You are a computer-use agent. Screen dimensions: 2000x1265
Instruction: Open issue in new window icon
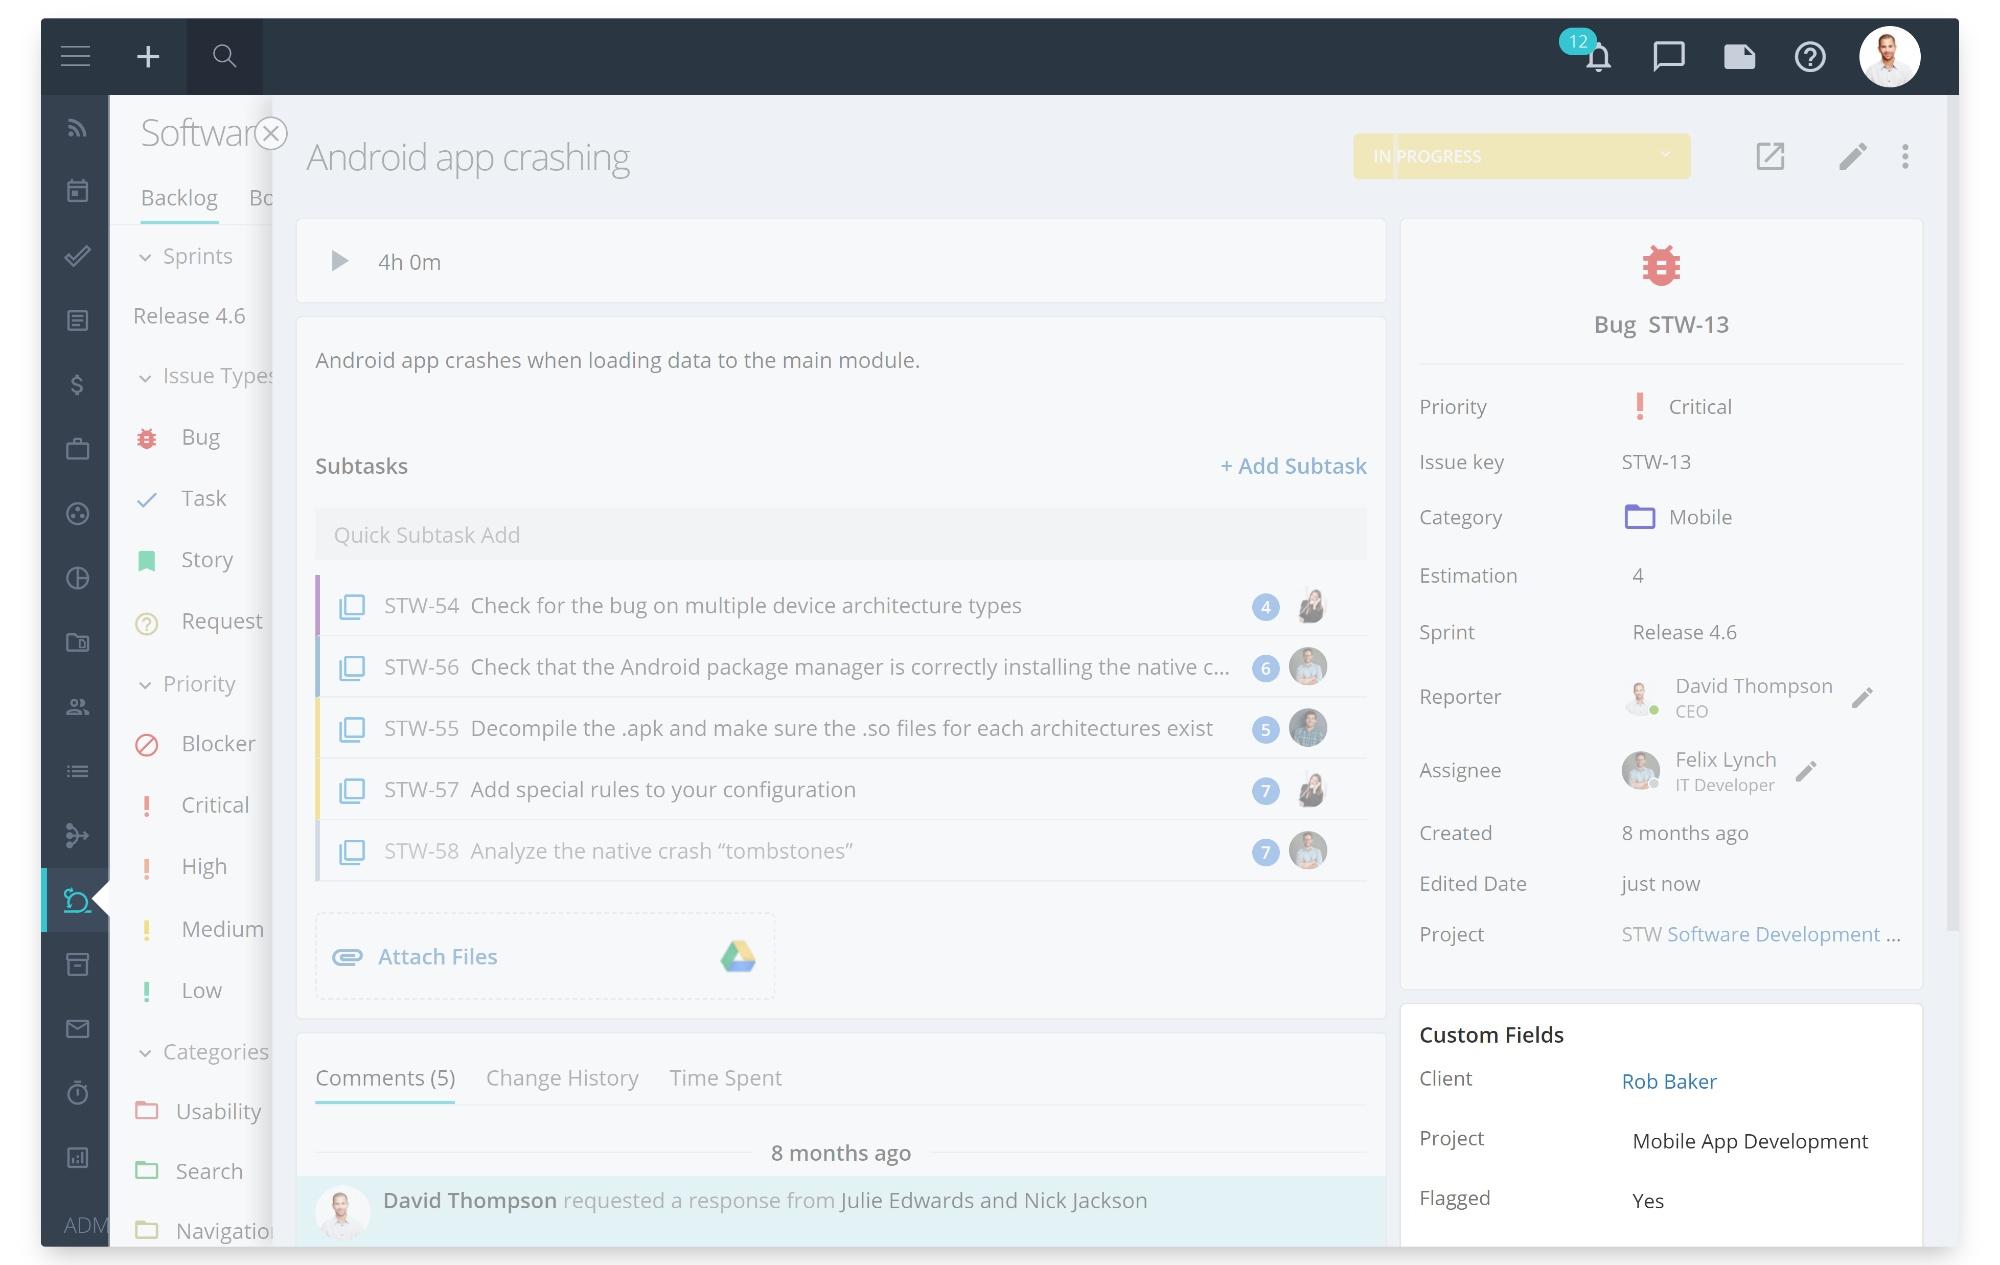(x=1770, y=156)
